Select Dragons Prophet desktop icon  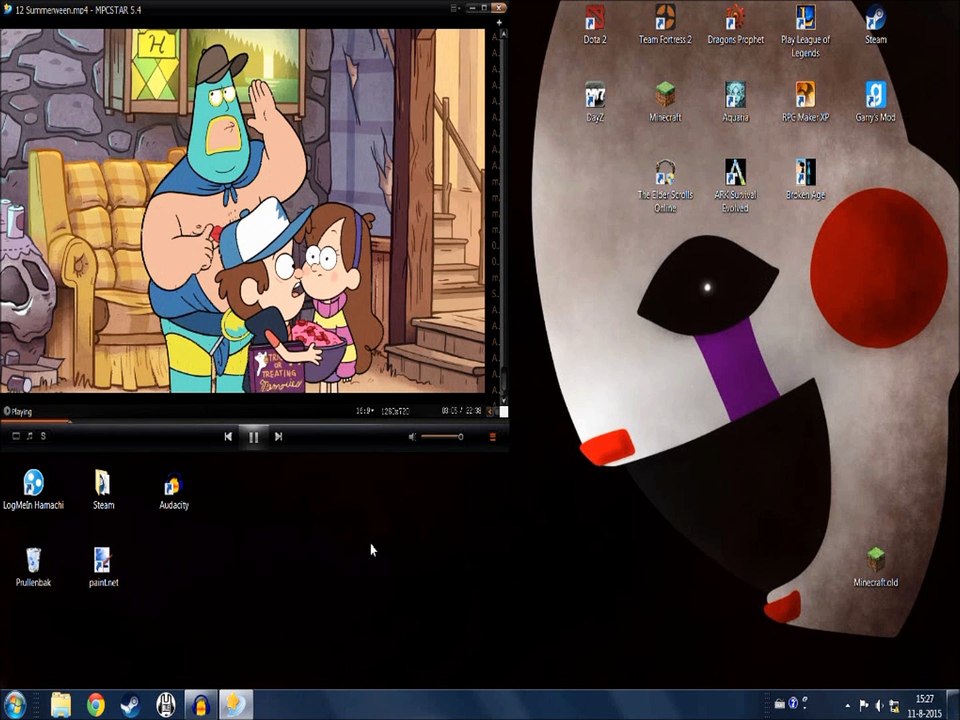click(735, 26)
